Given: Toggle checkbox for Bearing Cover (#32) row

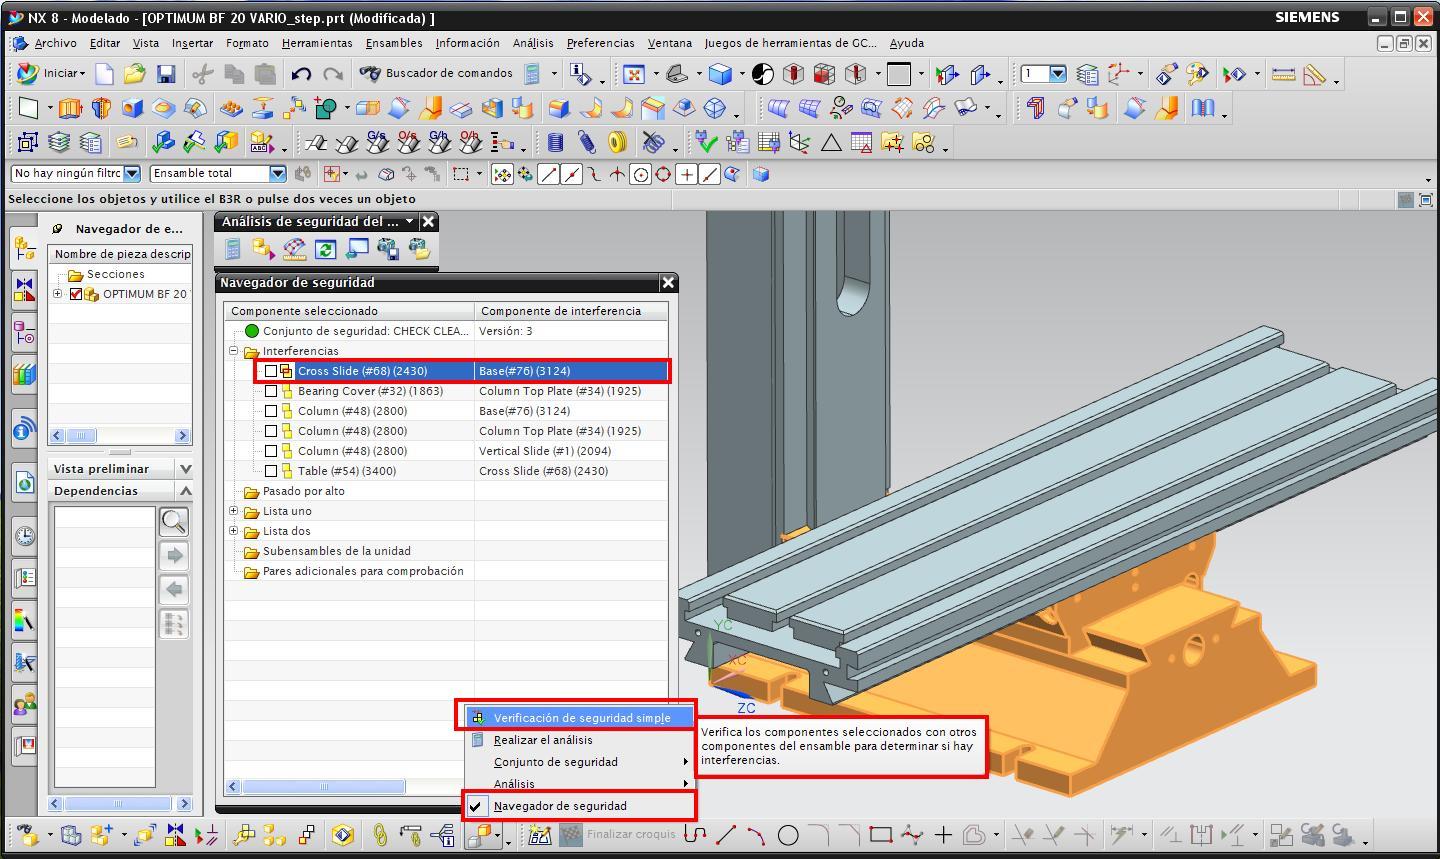Looking at the screenshot, I should (271, 391).
